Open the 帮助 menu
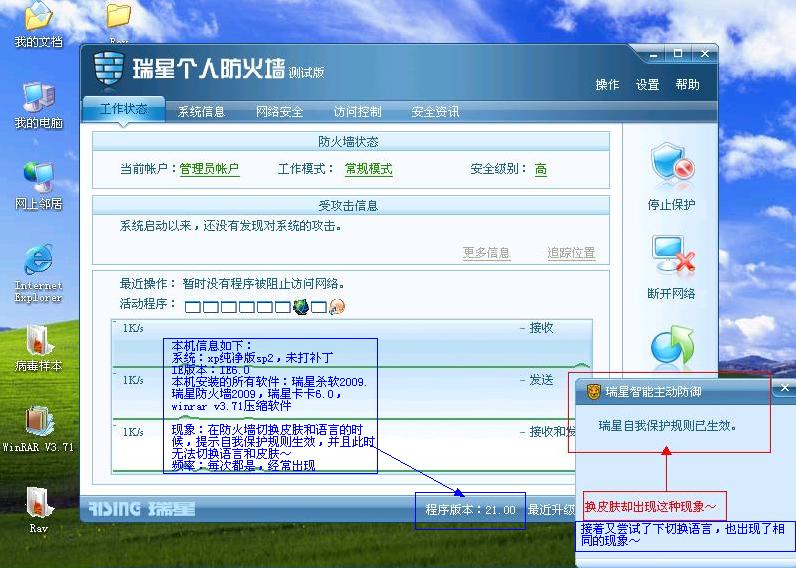796x568 pixels. point(687,85)
